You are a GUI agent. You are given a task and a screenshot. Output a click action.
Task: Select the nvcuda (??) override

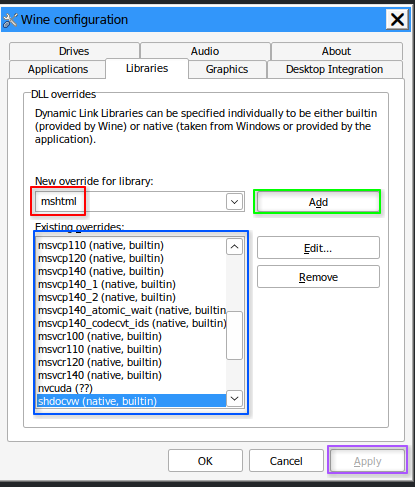tap(131, 388)
